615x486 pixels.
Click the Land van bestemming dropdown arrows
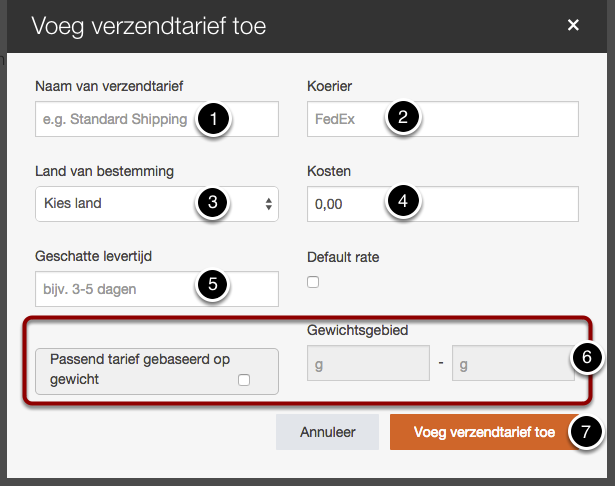(x=268, y=203)
